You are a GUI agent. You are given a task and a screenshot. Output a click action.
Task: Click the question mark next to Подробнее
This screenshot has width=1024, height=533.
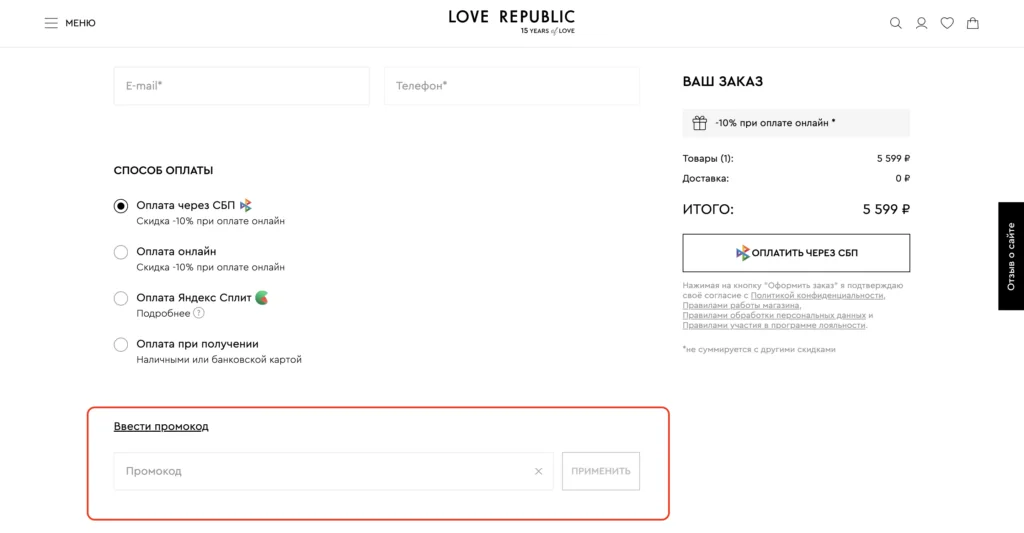click(199, 313)
